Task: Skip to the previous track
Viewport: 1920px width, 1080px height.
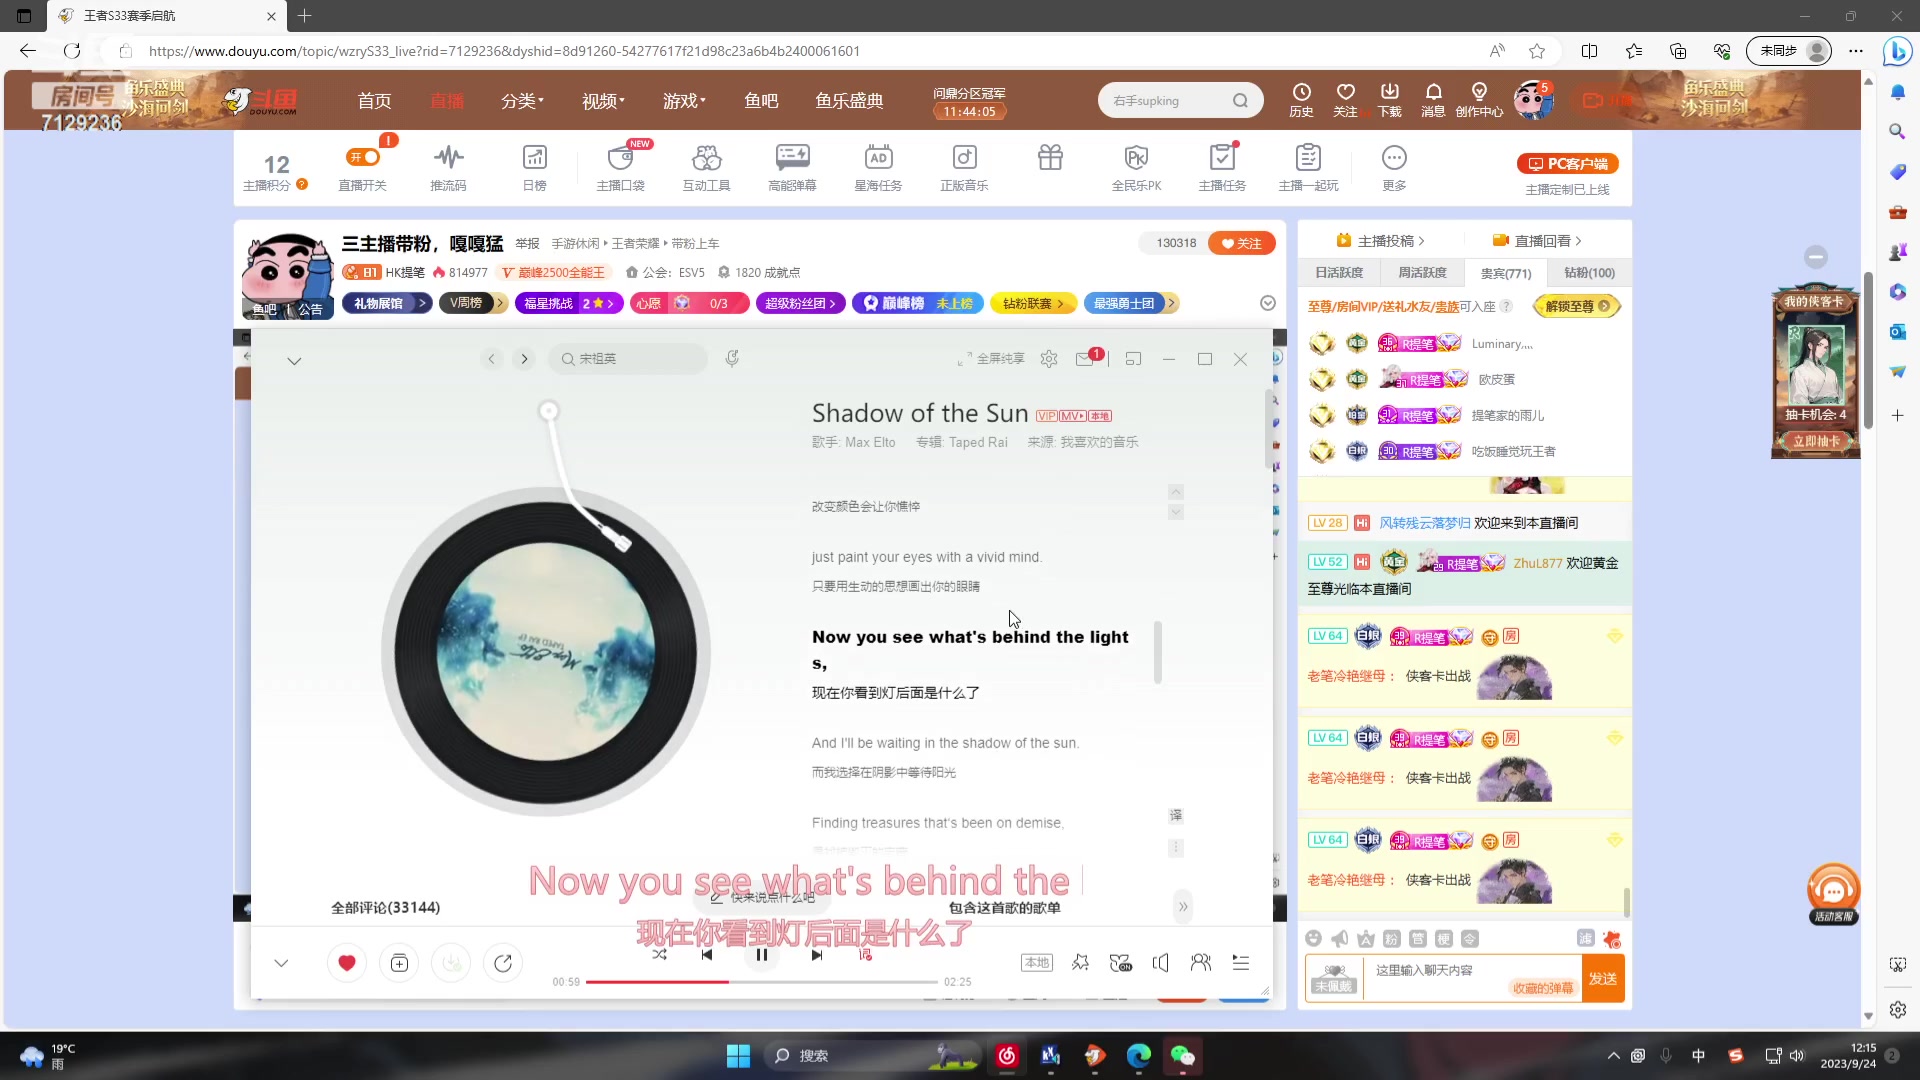Action: pos(707,955)
